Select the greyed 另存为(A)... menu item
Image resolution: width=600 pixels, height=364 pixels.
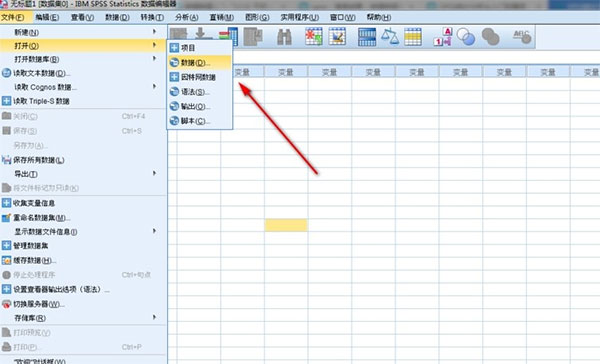[x=83, y=145]
